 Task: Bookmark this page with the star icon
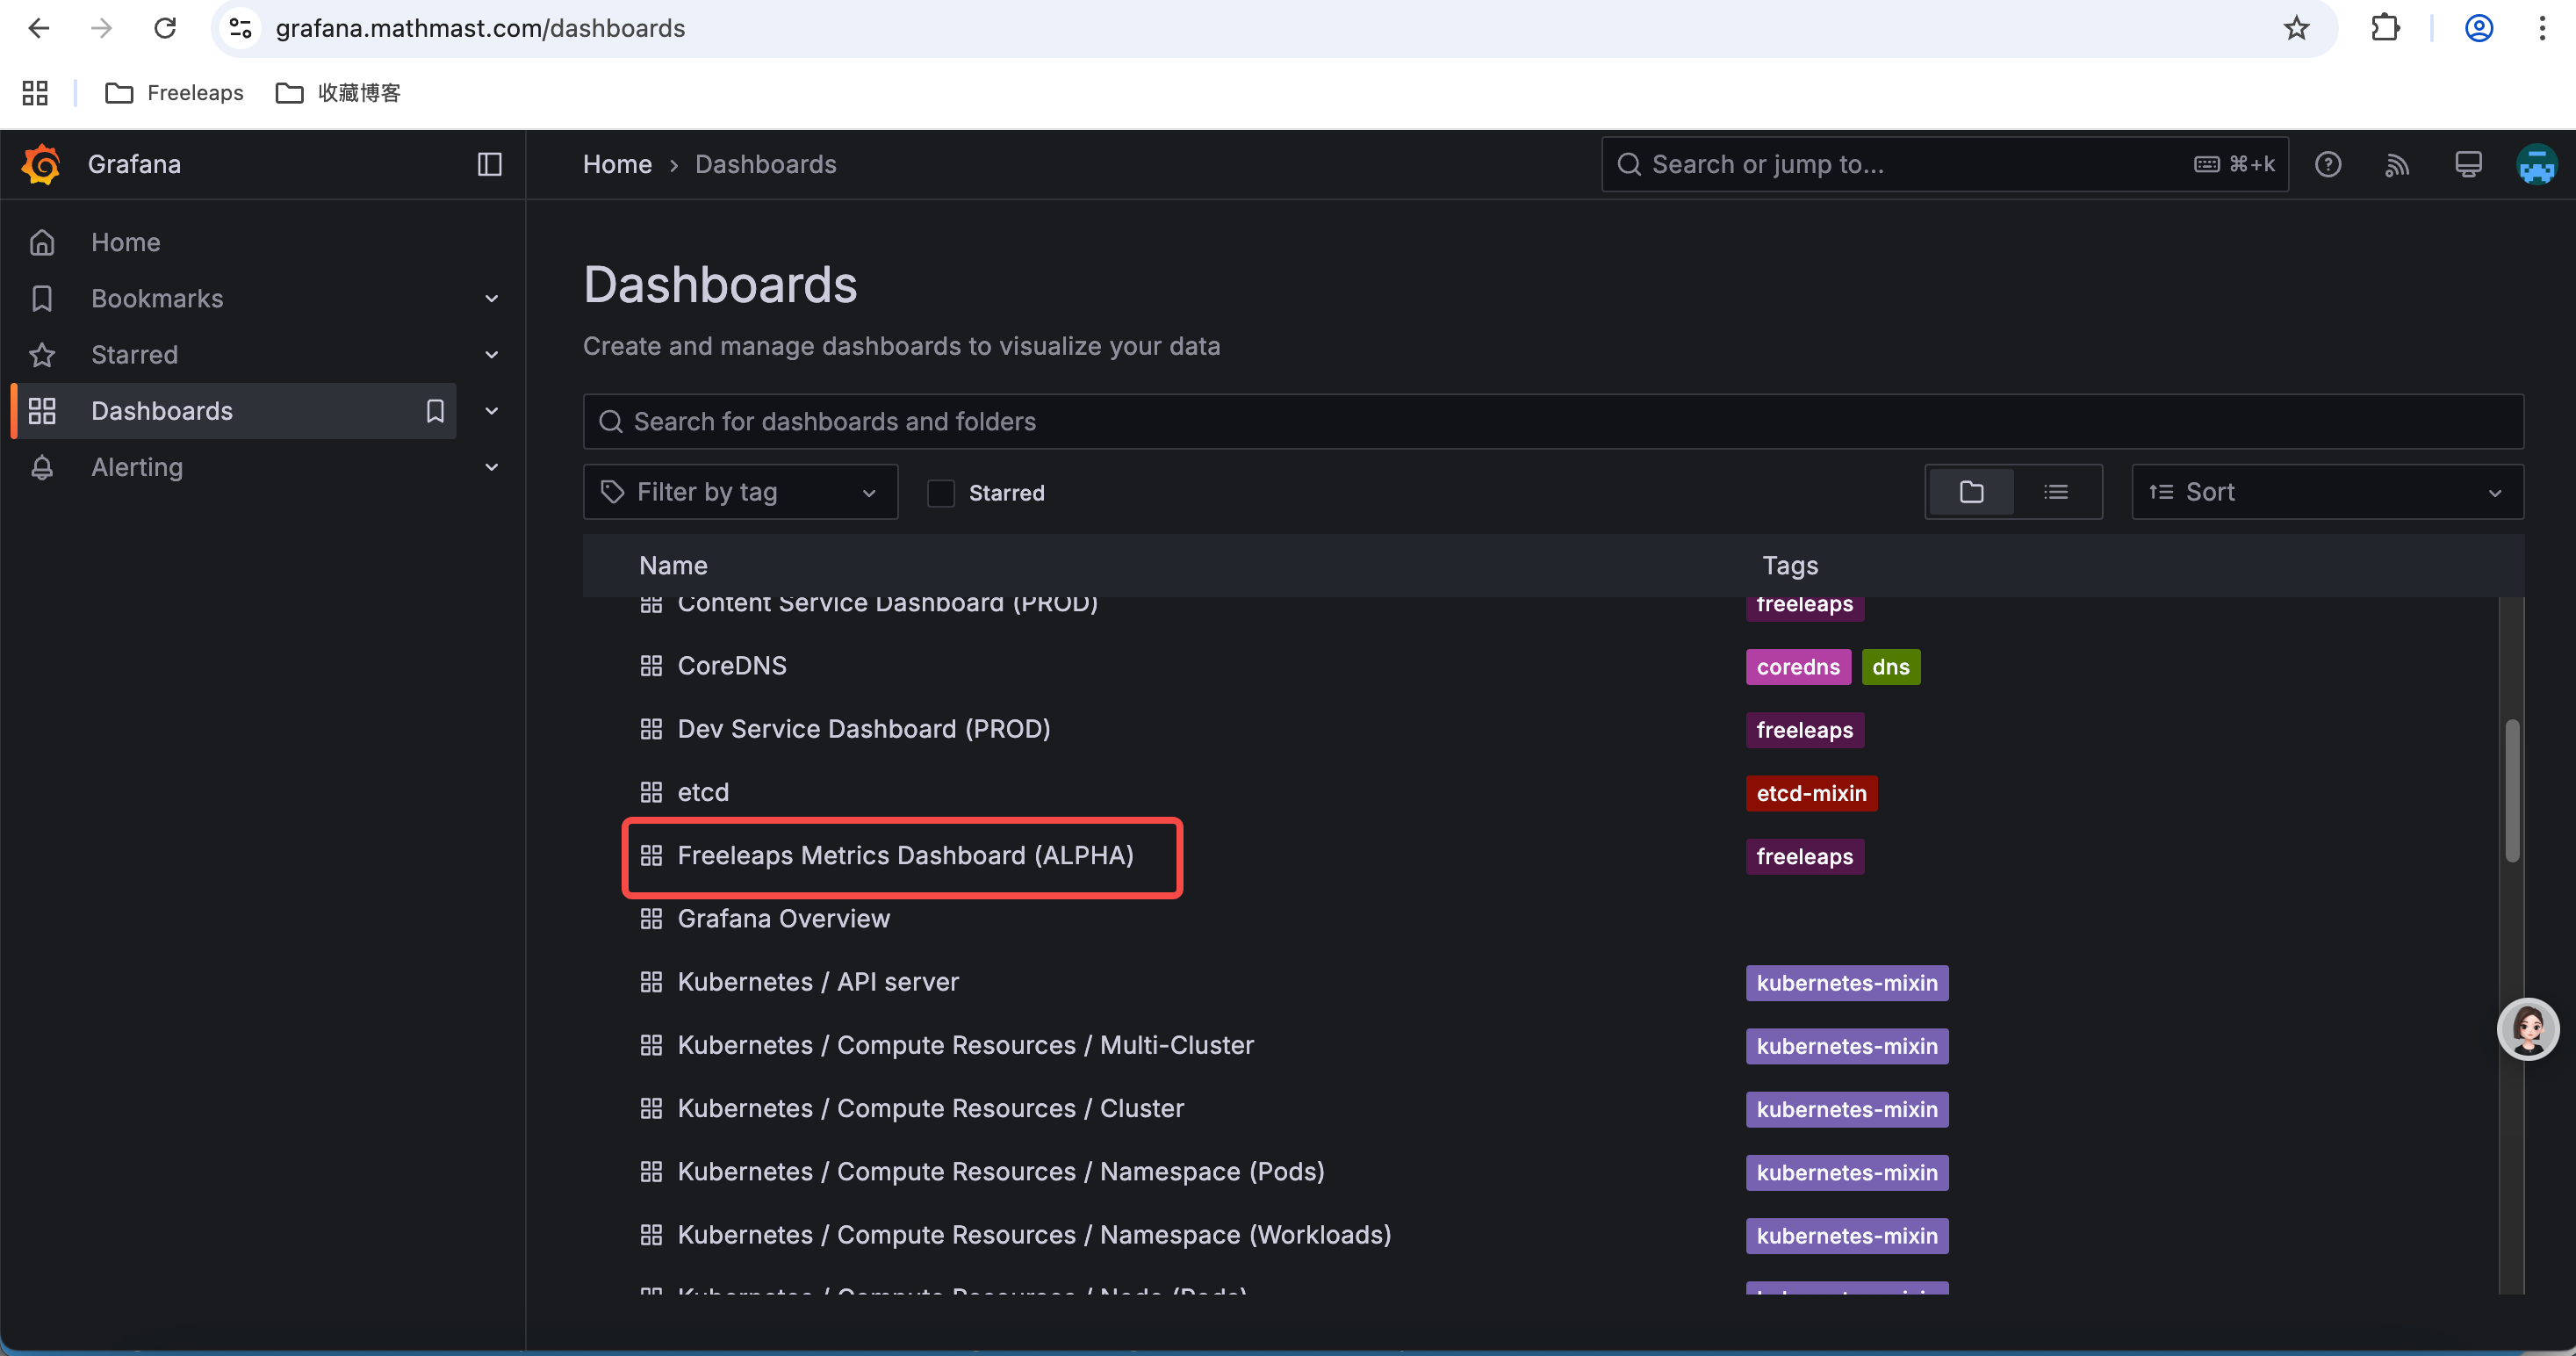pos(2296,28)
